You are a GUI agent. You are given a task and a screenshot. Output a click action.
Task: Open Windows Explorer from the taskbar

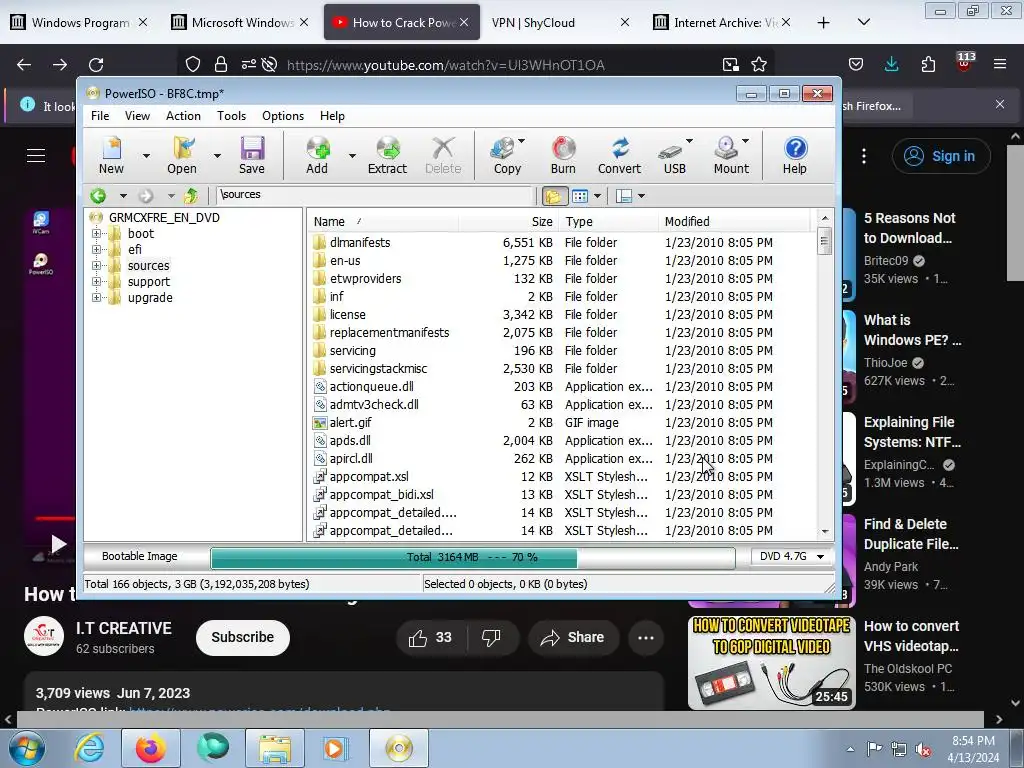click(275, 748)
